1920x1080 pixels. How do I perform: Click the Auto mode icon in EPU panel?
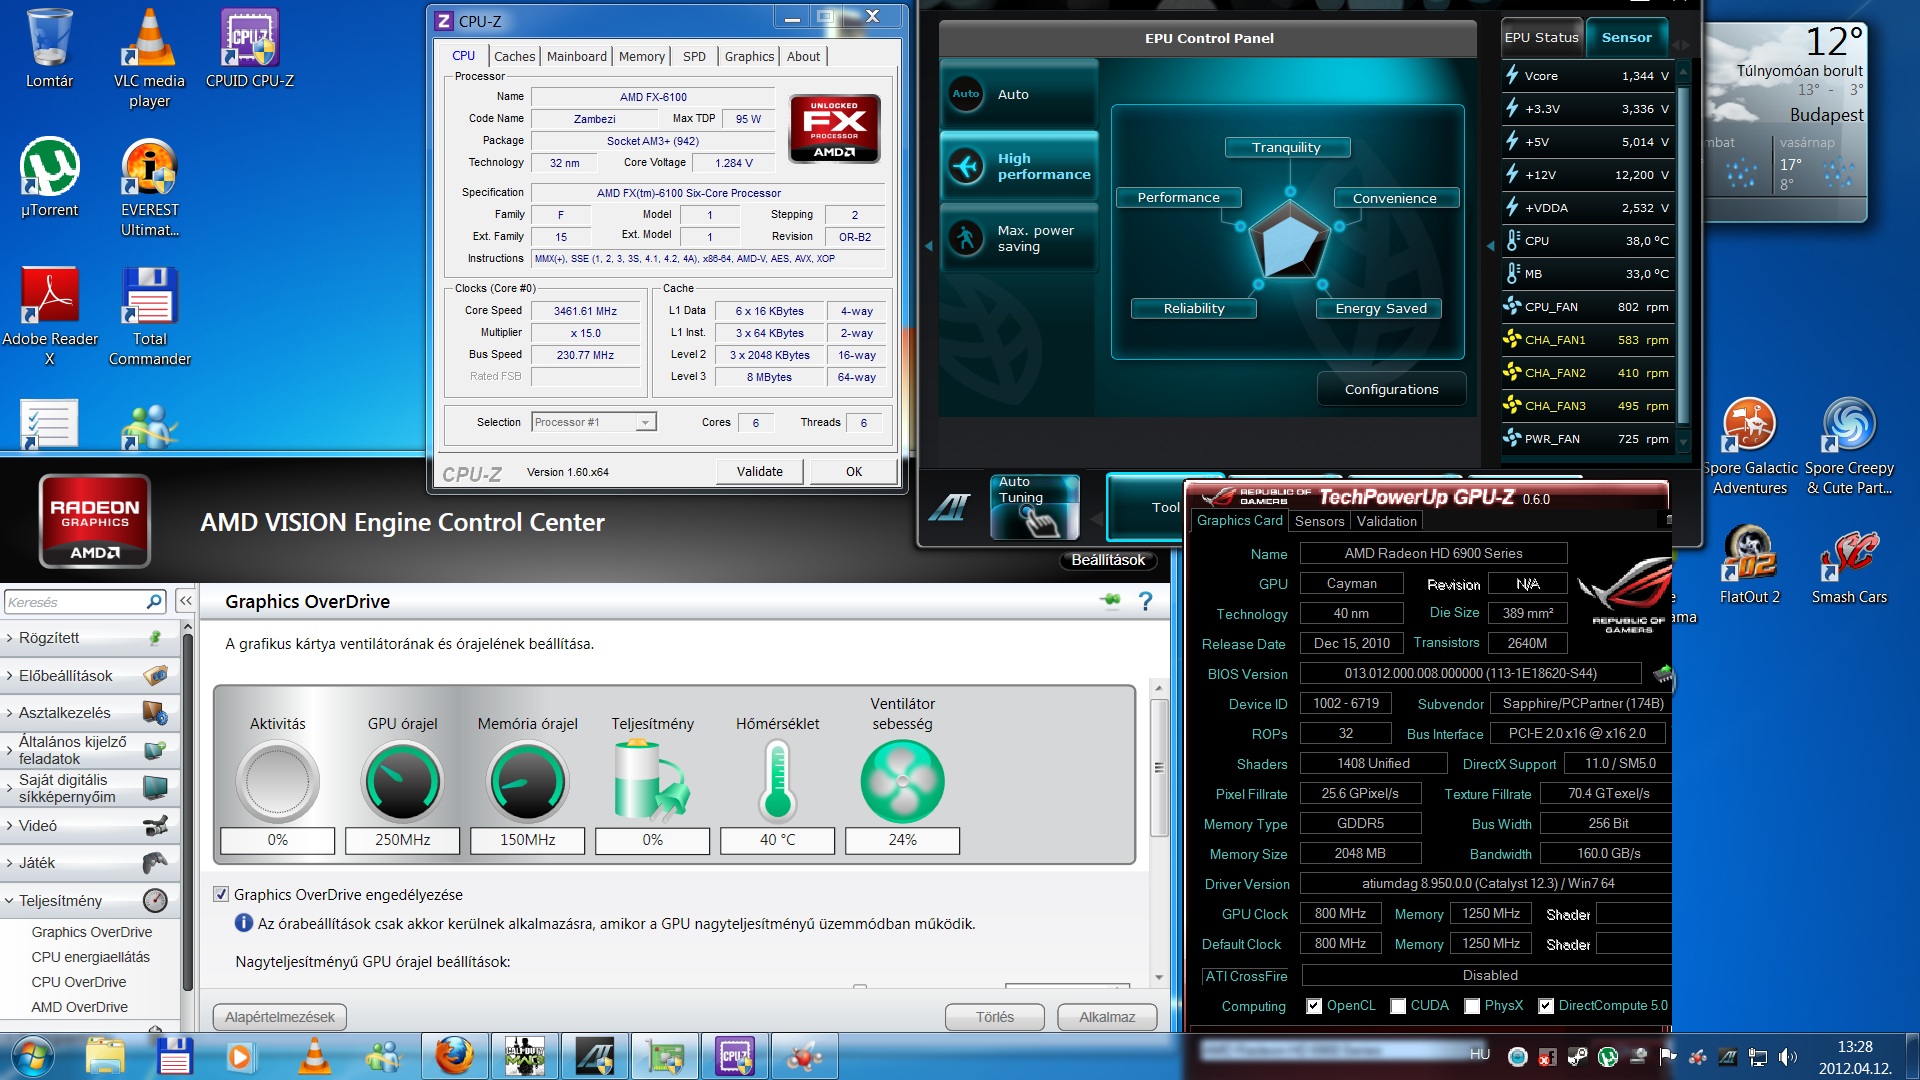tap(966, 94)
